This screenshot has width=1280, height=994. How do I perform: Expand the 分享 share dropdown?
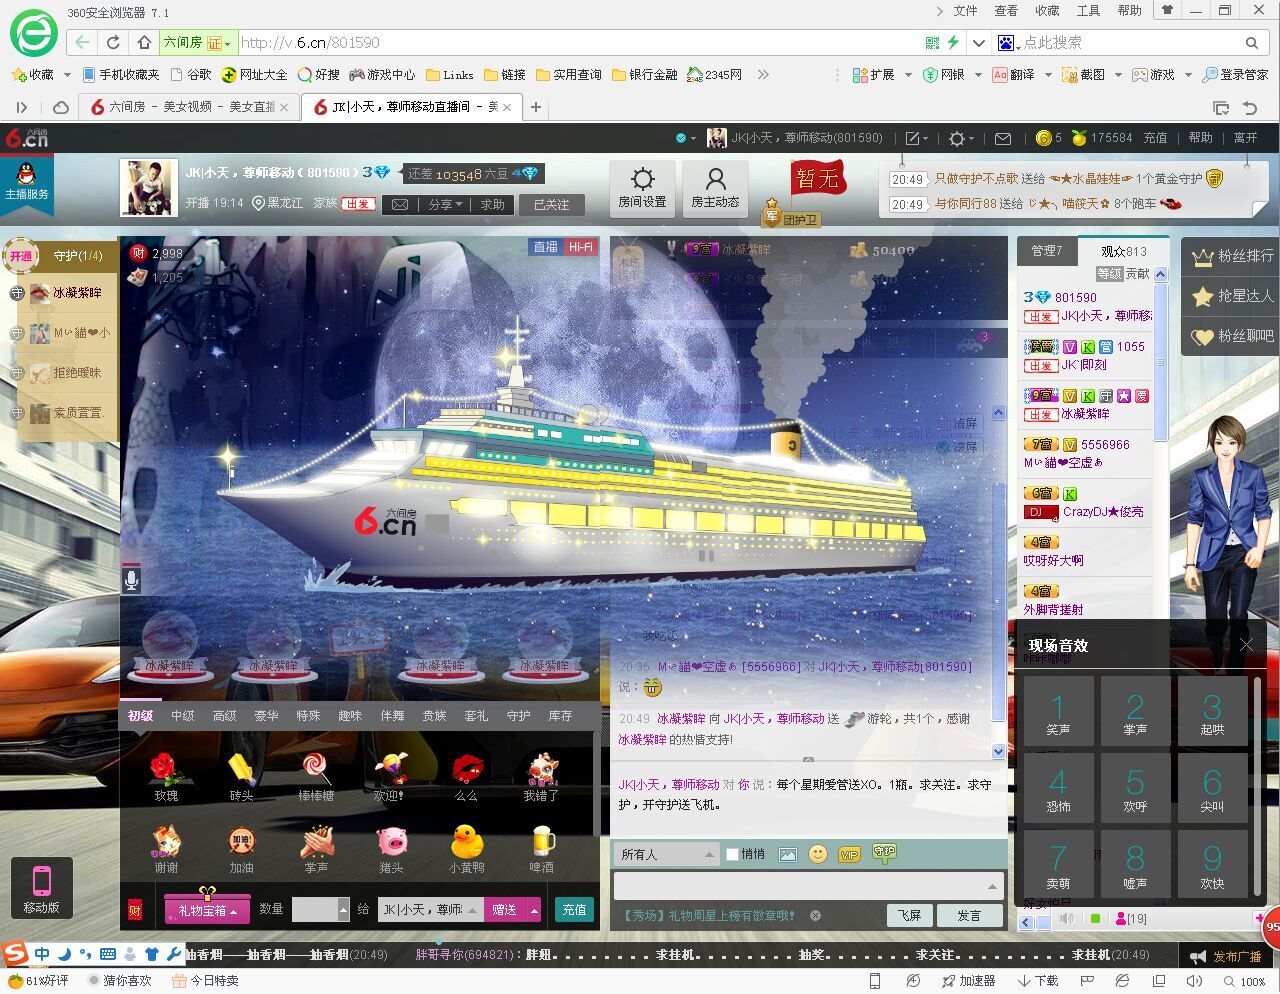(x=445, y=204)
